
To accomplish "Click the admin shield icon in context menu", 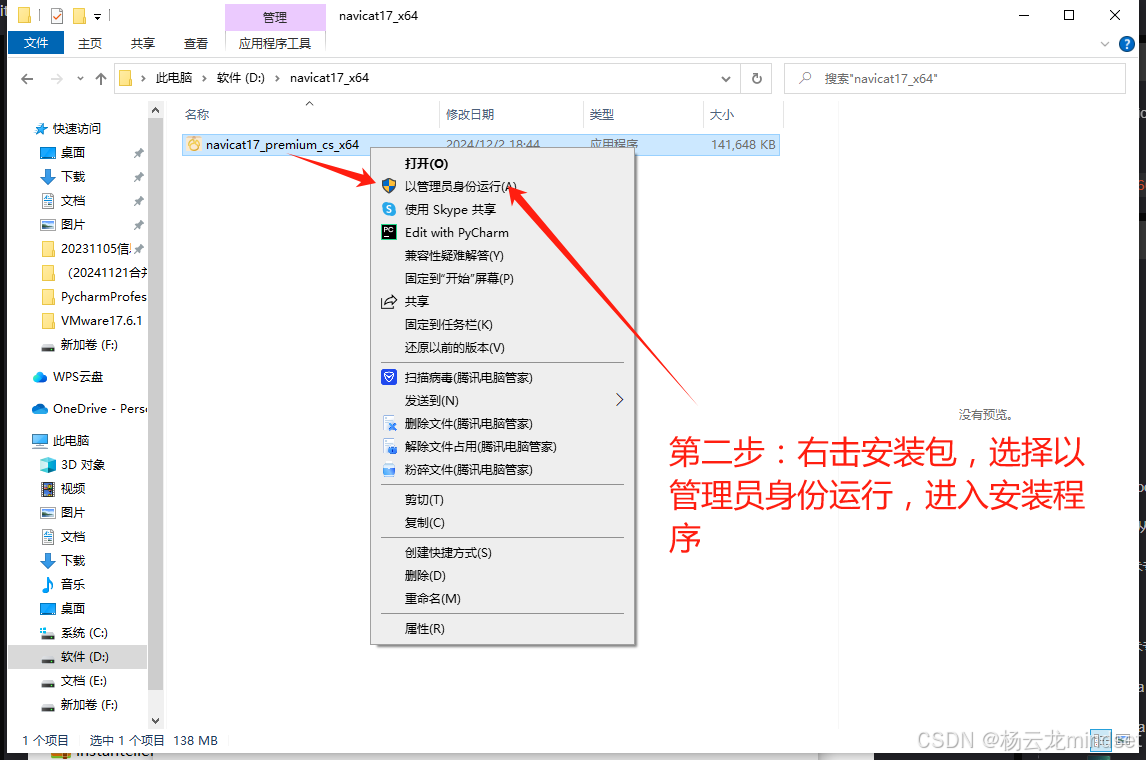I will pyautogui.click(x=389, y=186).
